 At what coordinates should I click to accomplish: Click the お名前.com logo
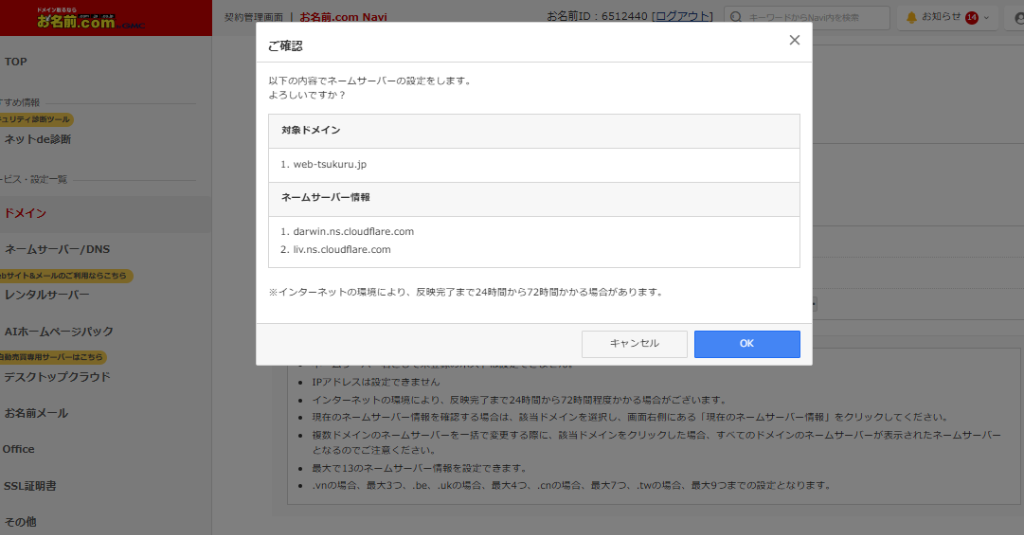[90, 20]
